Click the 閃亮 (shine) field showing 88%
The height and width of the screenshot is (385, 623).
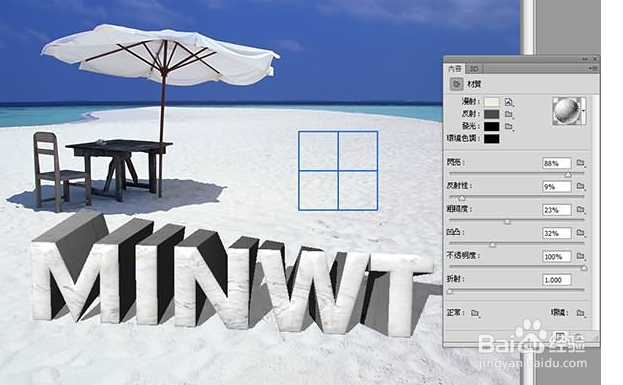coord(557,163)
